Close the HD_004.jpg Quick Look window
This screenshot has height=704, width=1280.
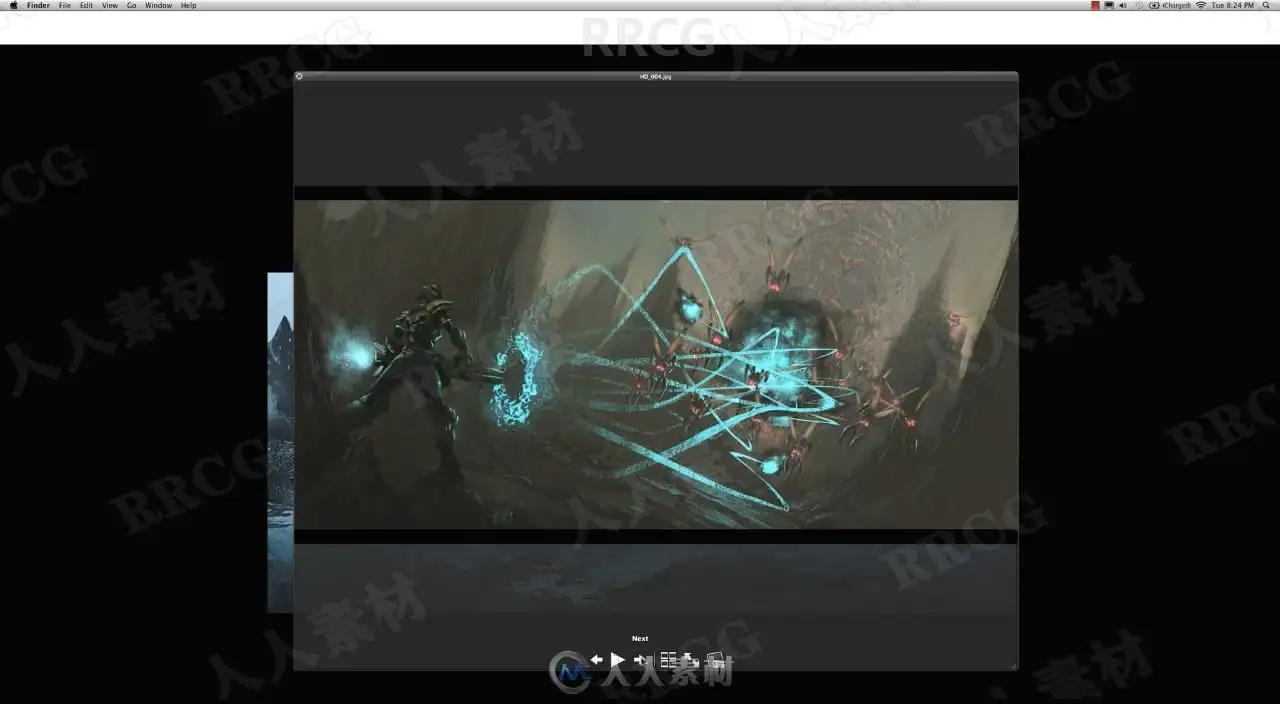[x=299, y=76]
